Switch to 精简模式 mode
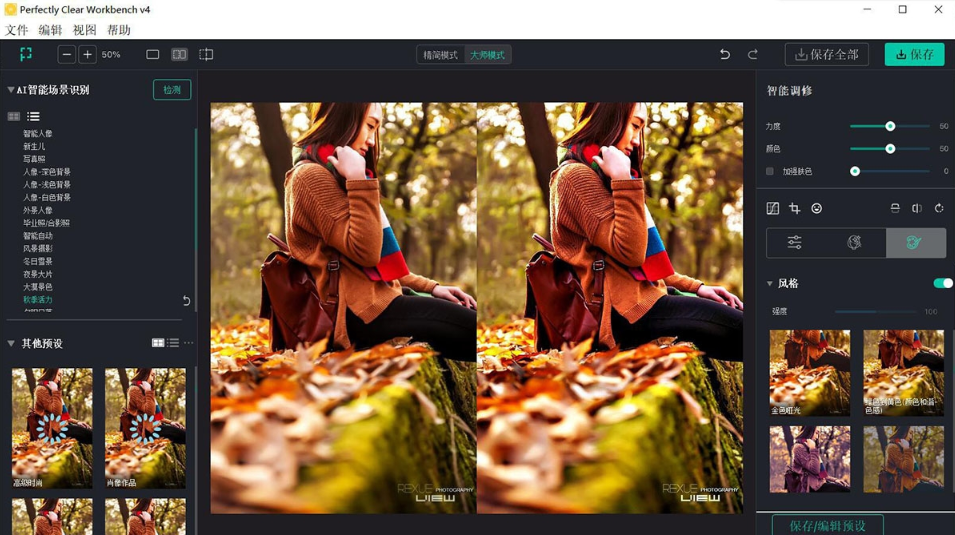955x535 pixels. [x=440, y=55]
